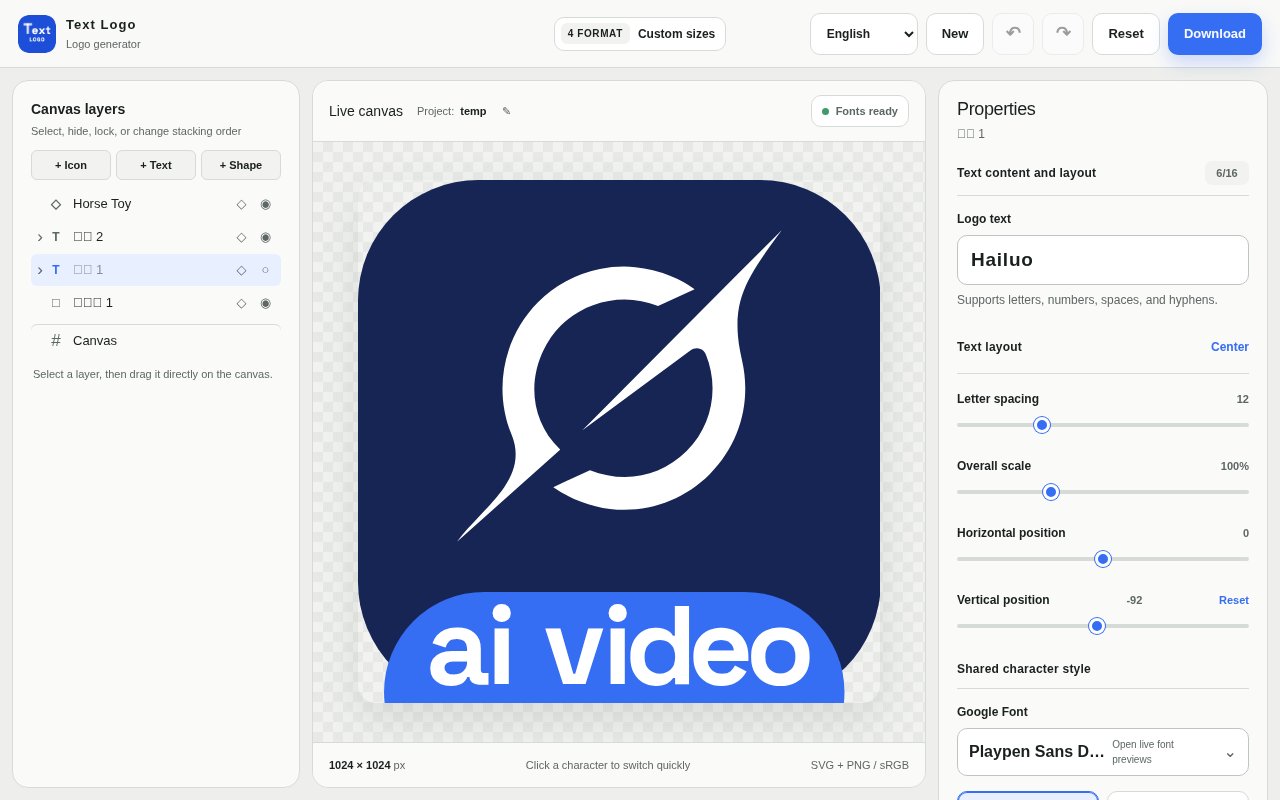The height and width of the screenshot is (800, 1280).
Task: Expand the Playpen Sans Google Font selector
Action: (x=1103, y=752)
